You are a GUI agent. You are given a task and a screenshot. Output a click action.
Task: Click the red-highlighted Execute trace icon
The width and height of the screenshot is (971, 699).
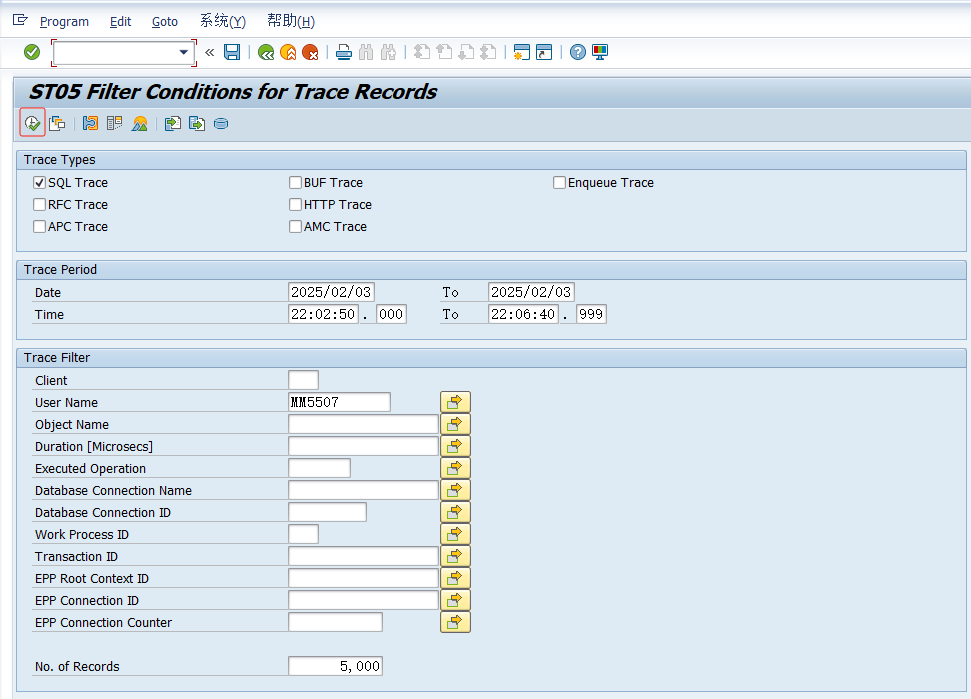pyautogui.click(x=32, y=121)
